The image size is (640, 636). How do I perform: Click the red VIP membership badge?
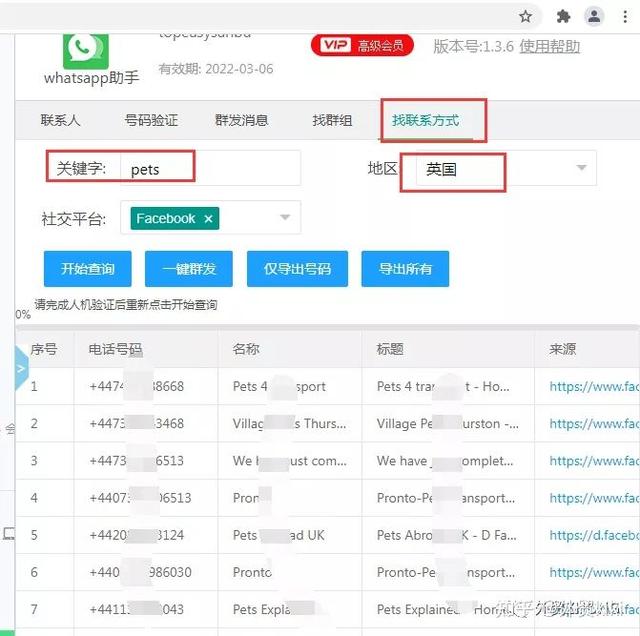point(363,45)
